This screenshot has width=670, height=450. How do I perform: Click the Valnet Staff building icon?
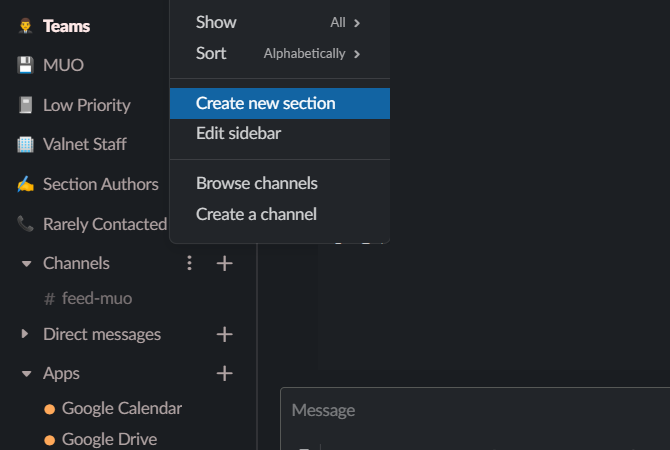click(x=25, y=144)
